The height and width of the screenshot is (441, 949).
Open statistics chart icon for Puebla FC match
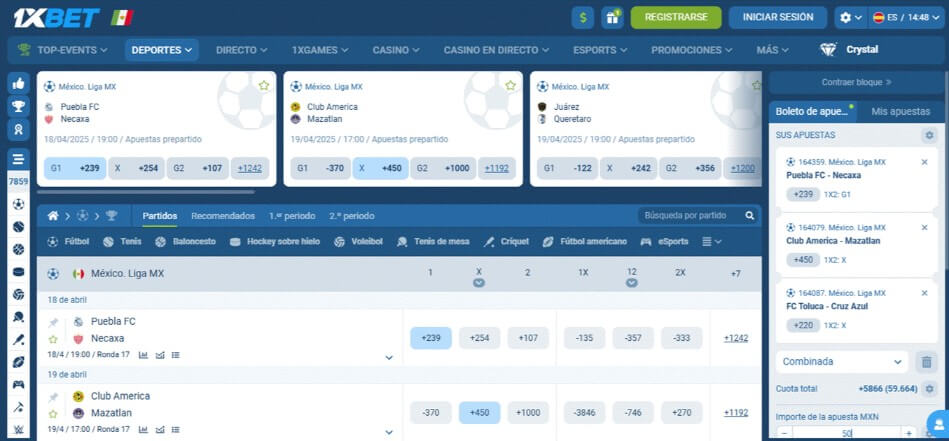pyautogui.click(x=143, y=355)
